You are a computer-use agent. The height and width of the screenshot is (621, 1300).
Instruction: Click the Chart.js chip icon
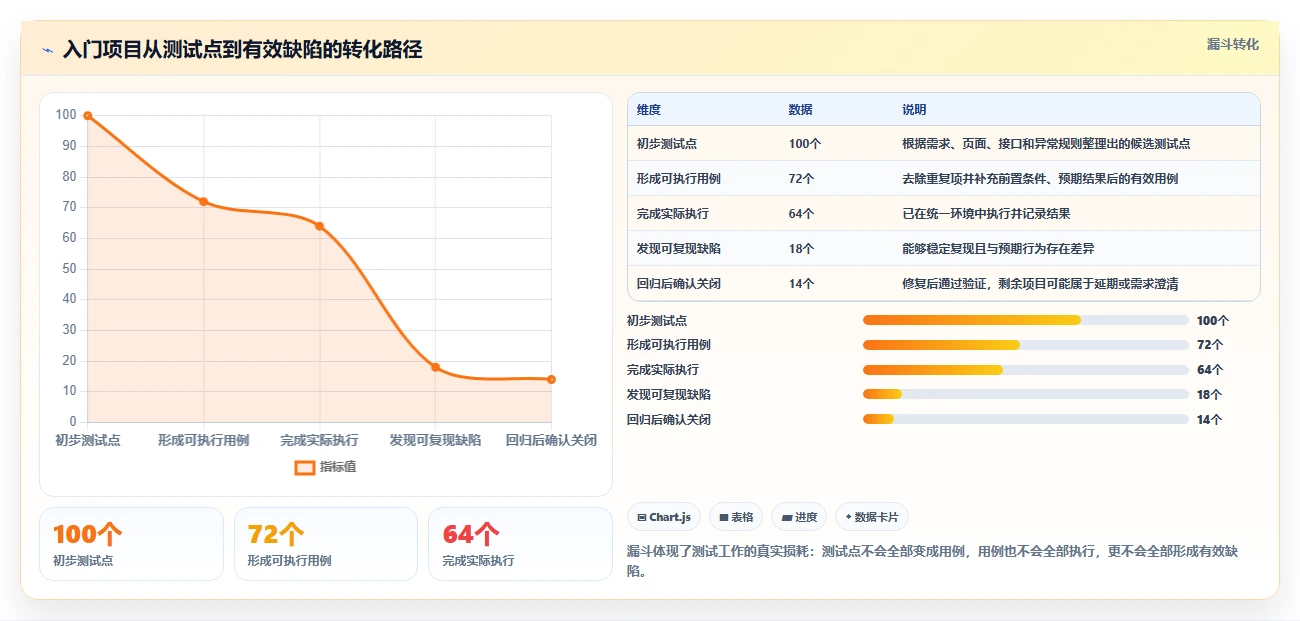tap(641, 517)
